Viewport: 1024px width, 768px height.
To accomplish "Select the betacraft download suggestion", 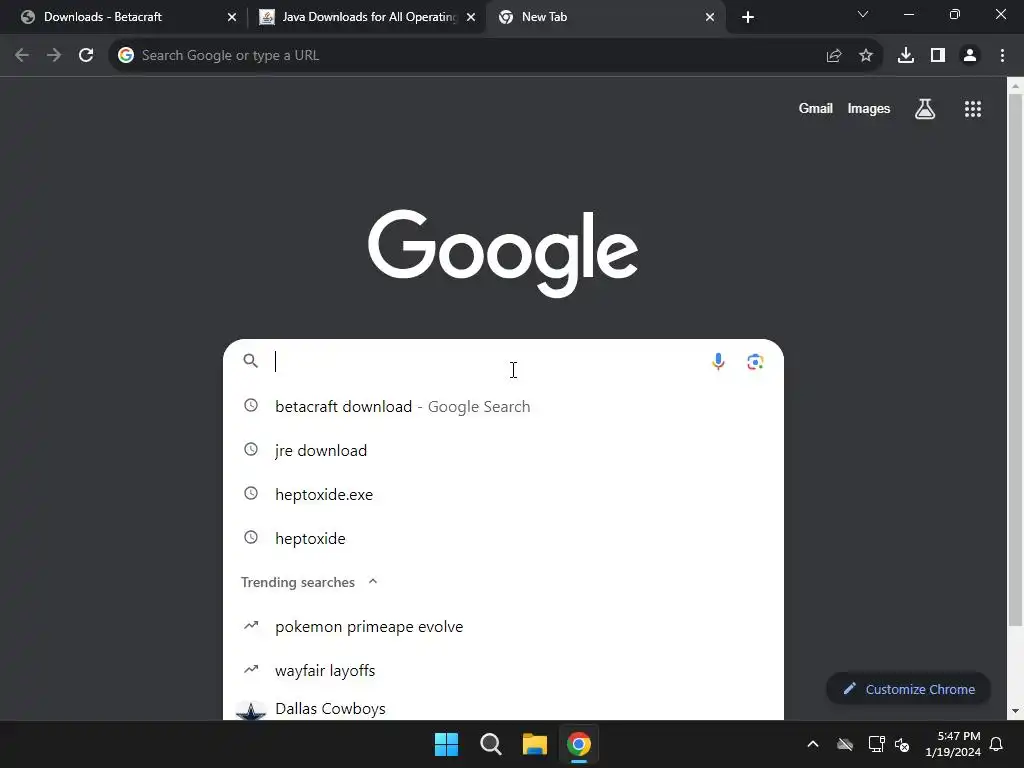I will (x=503, y=406).
